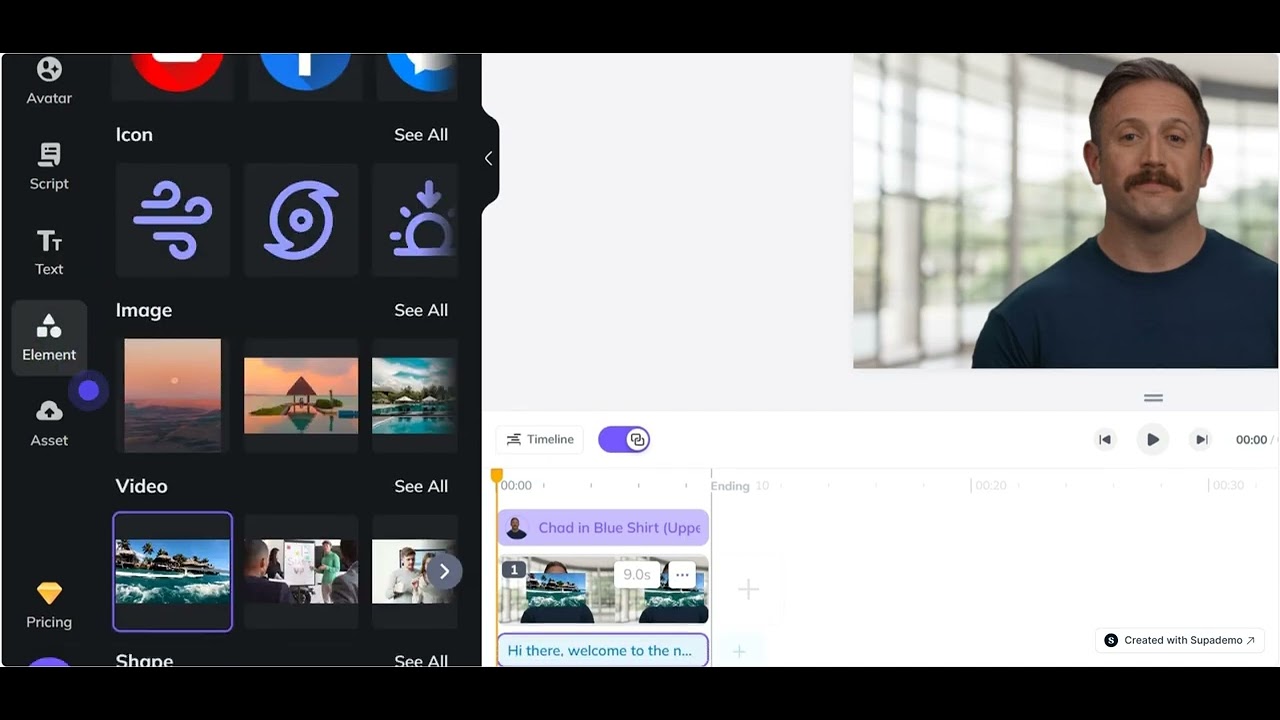The image size is (1280, 720).
Task: See all Icon elements
Action: point(421,134)
